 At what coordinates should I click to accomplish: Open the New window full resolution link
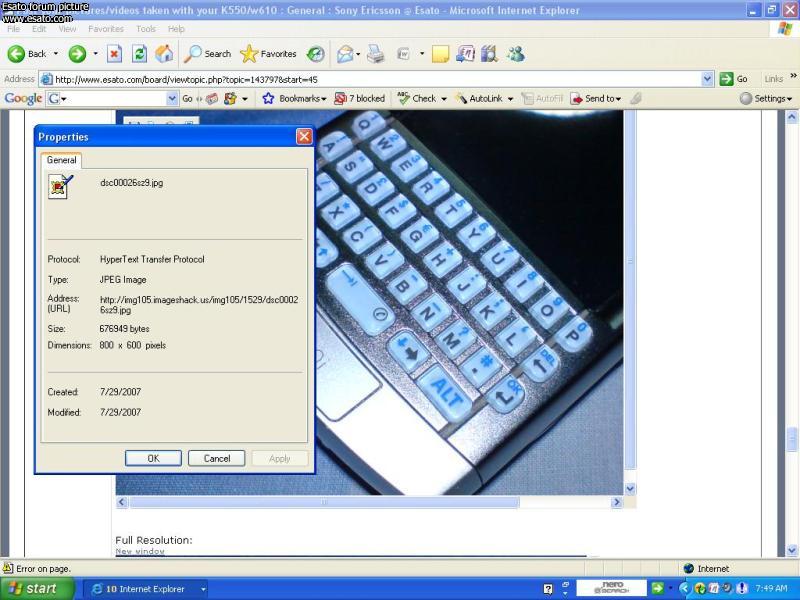140,552
